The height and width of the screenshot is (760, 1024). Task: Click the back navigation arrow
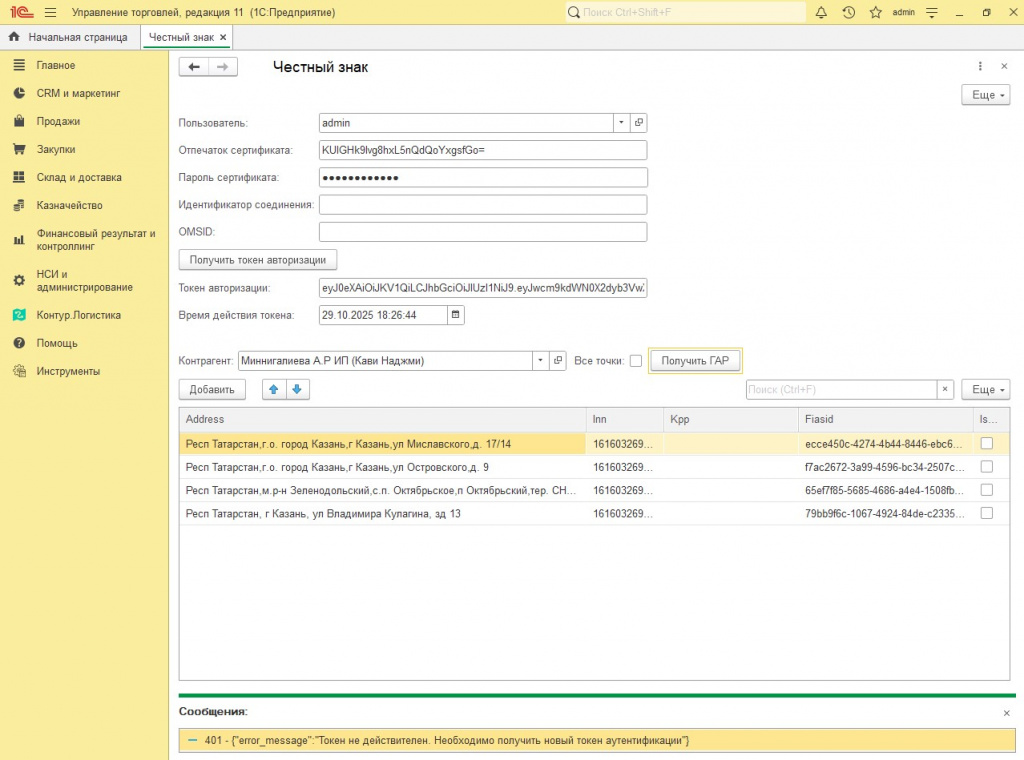[194, 67]
